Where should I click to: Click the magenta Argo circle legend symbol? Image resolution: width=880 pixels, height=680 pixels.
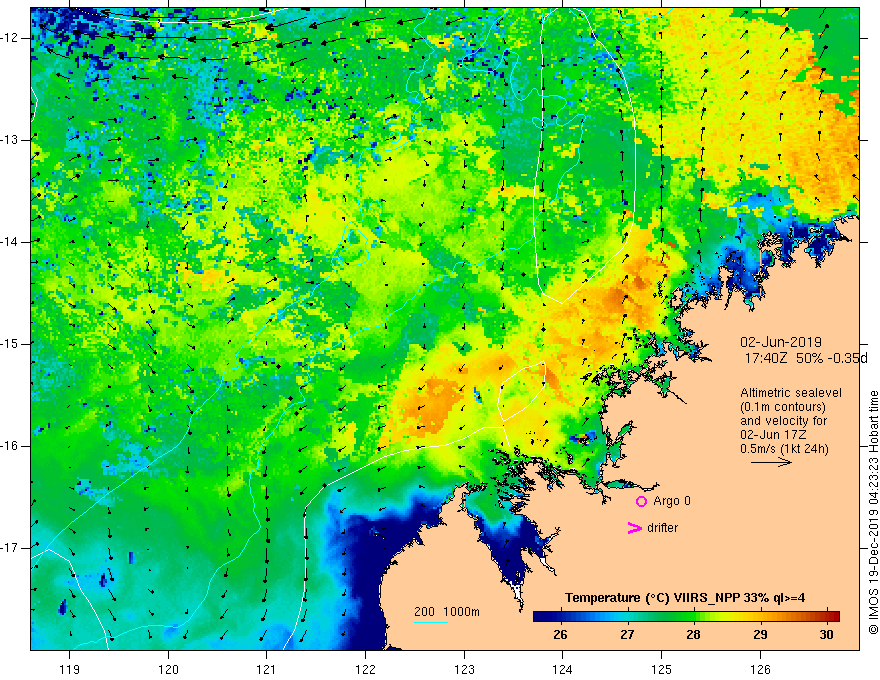641,502
